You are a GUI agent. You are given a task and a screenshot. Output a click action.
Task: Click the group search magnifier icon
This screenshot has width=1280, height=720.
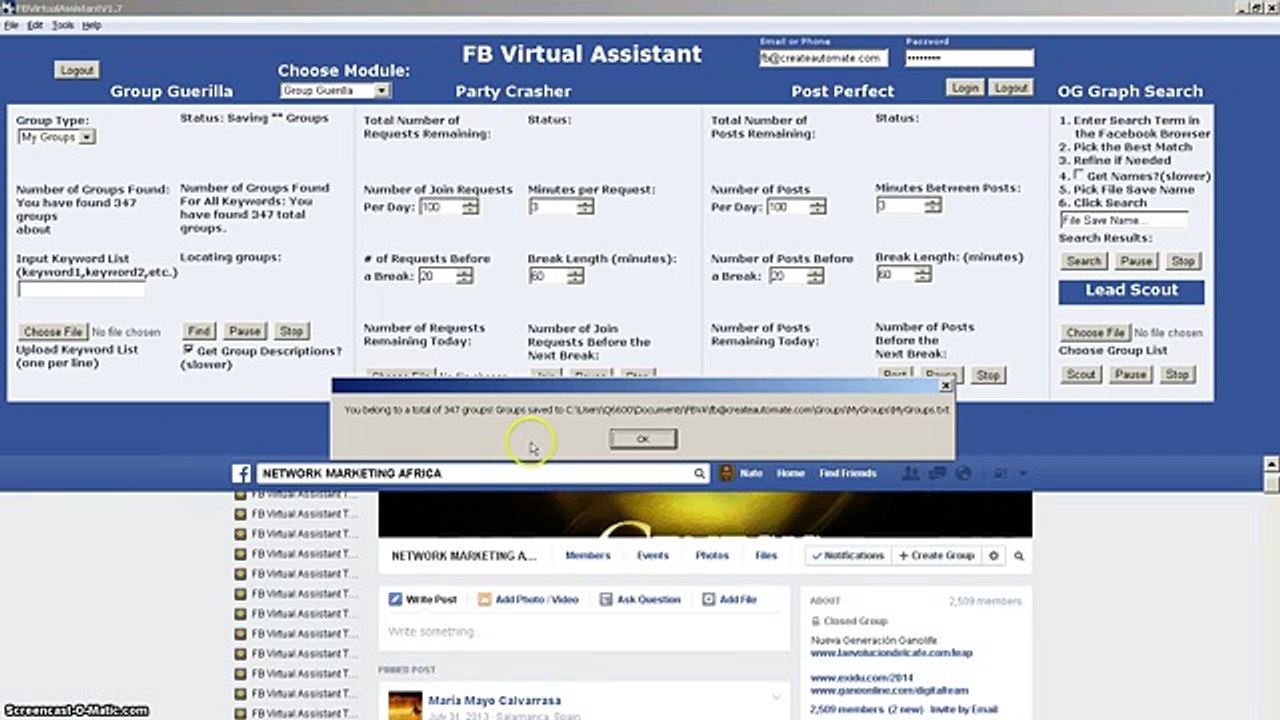click(x=1019, y=555)
